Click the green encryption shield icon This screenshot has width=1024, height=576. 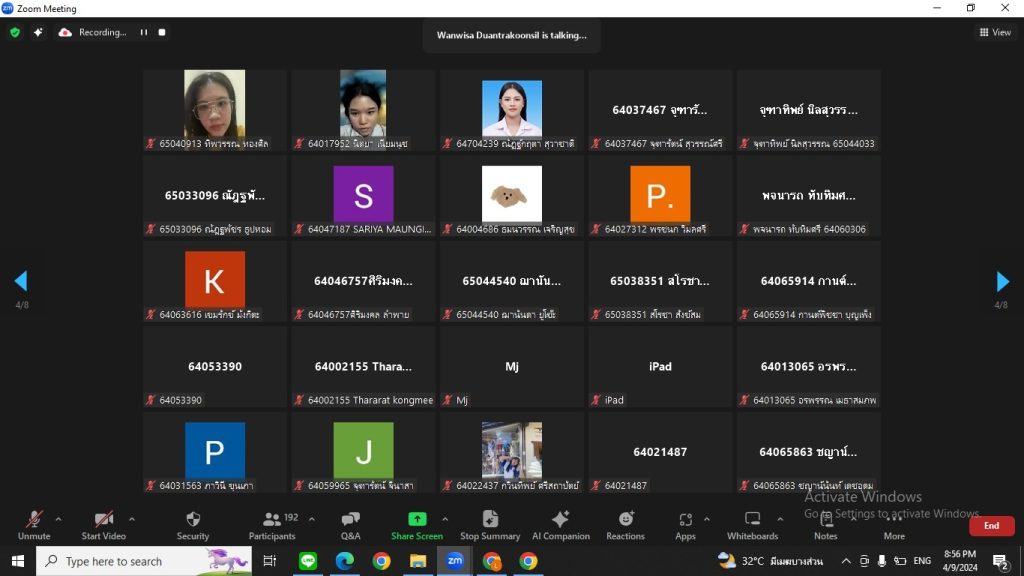tap(15, 32)
